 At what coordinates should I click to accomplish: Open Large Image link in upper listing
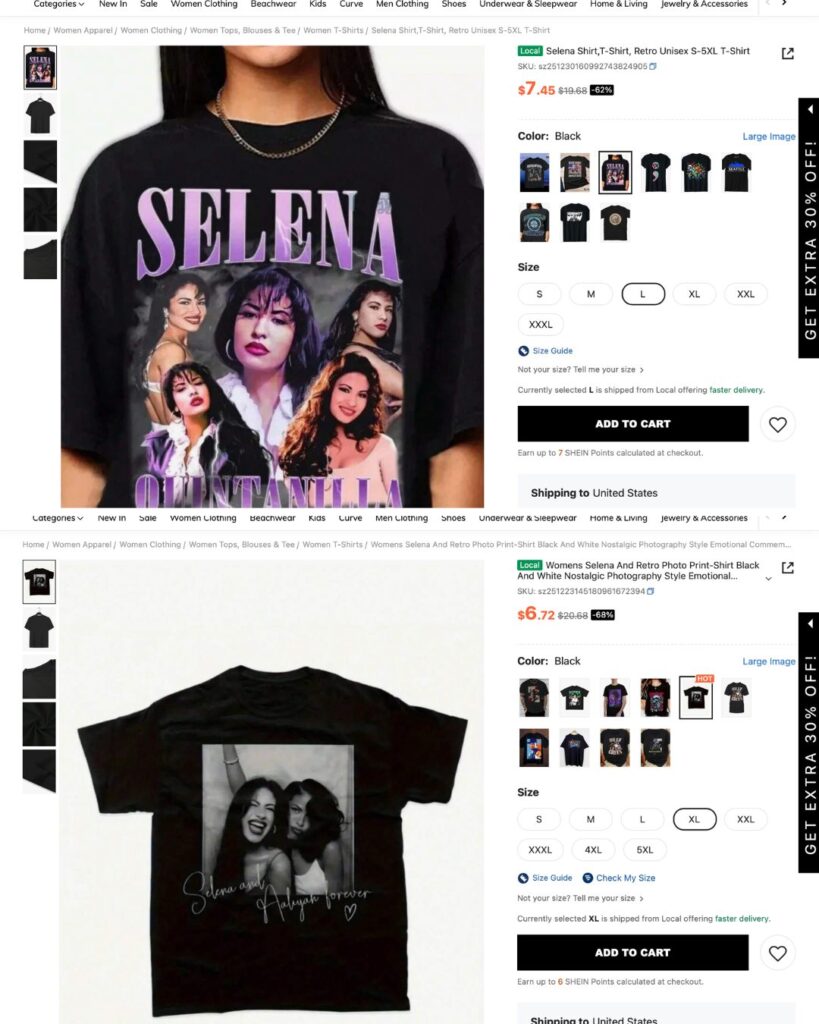coord(769,136)
